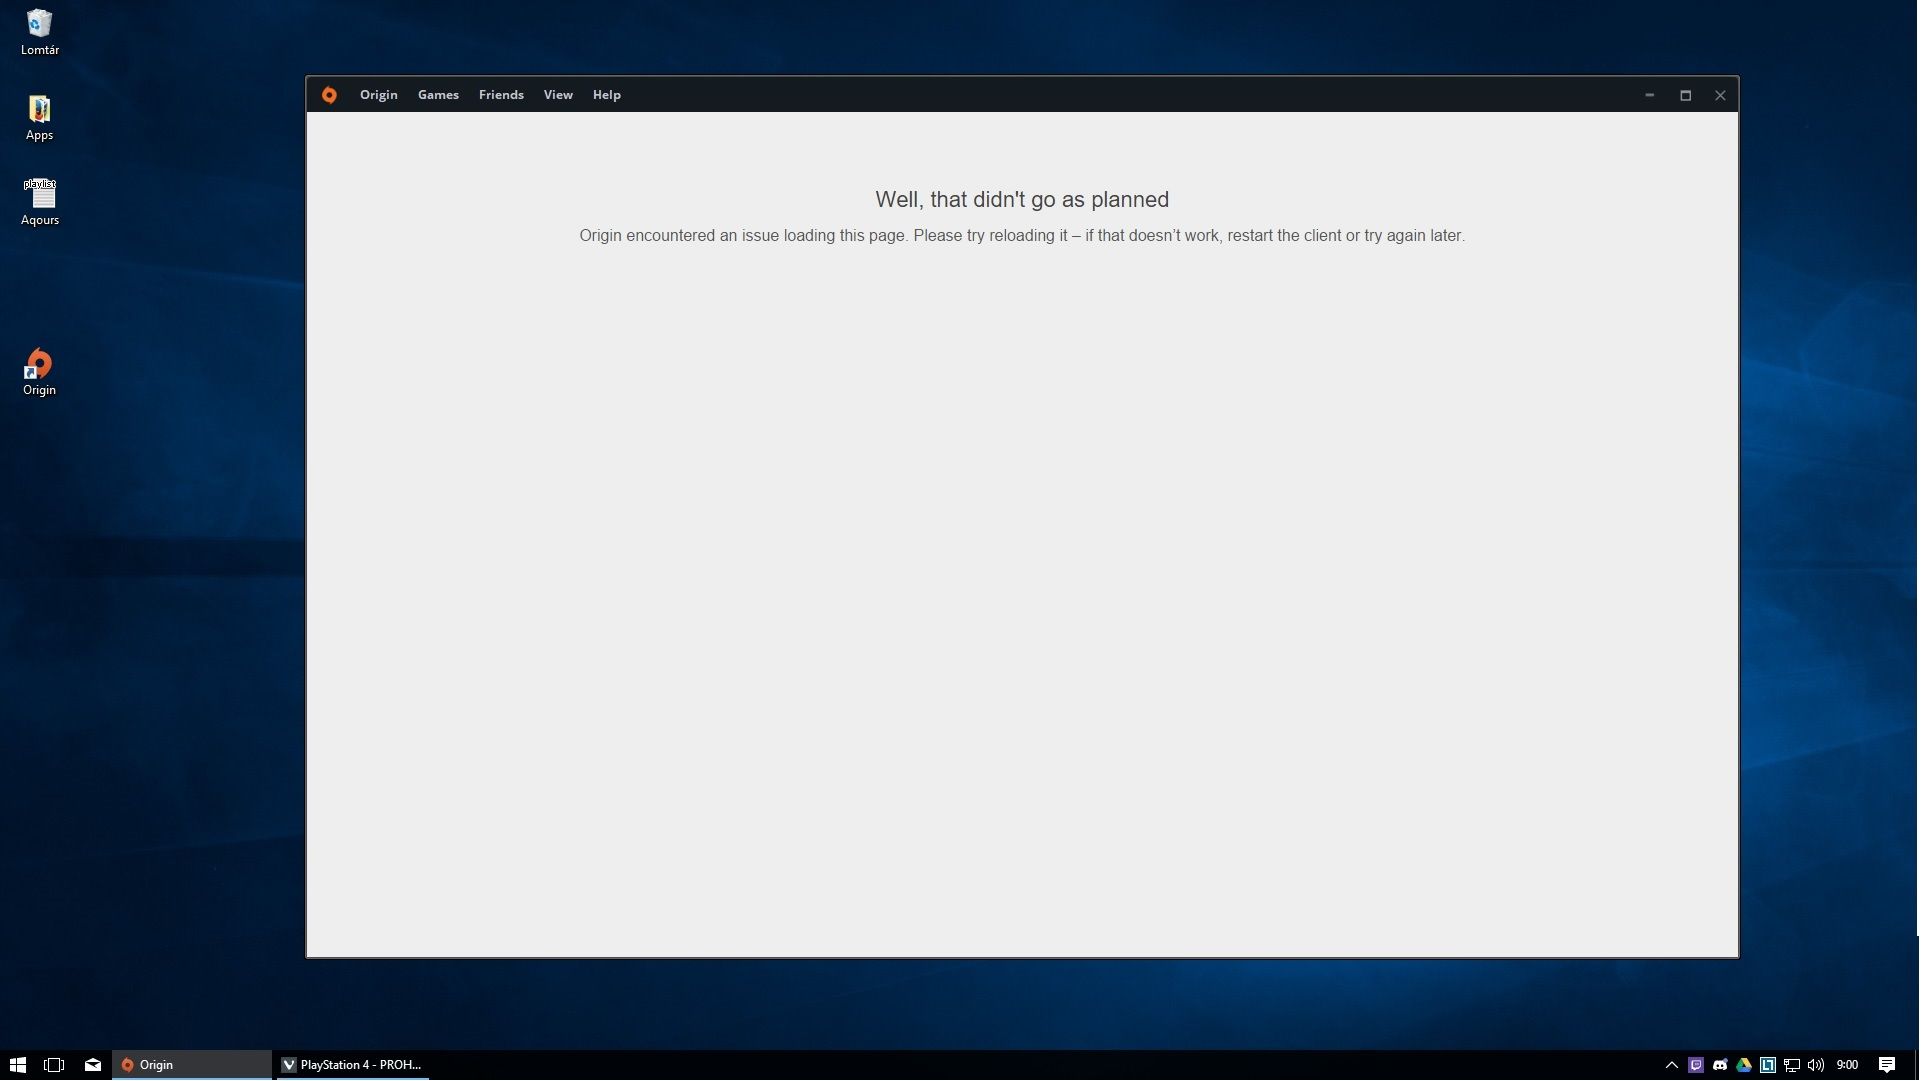Expand hidden system tray icons

coord(1672,1066)
